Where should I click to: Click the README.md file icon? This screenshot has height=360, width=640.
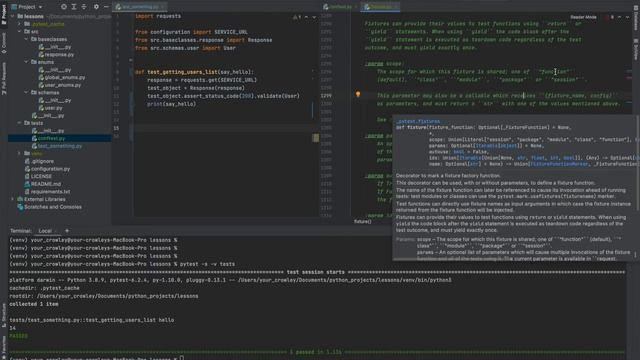27,184
